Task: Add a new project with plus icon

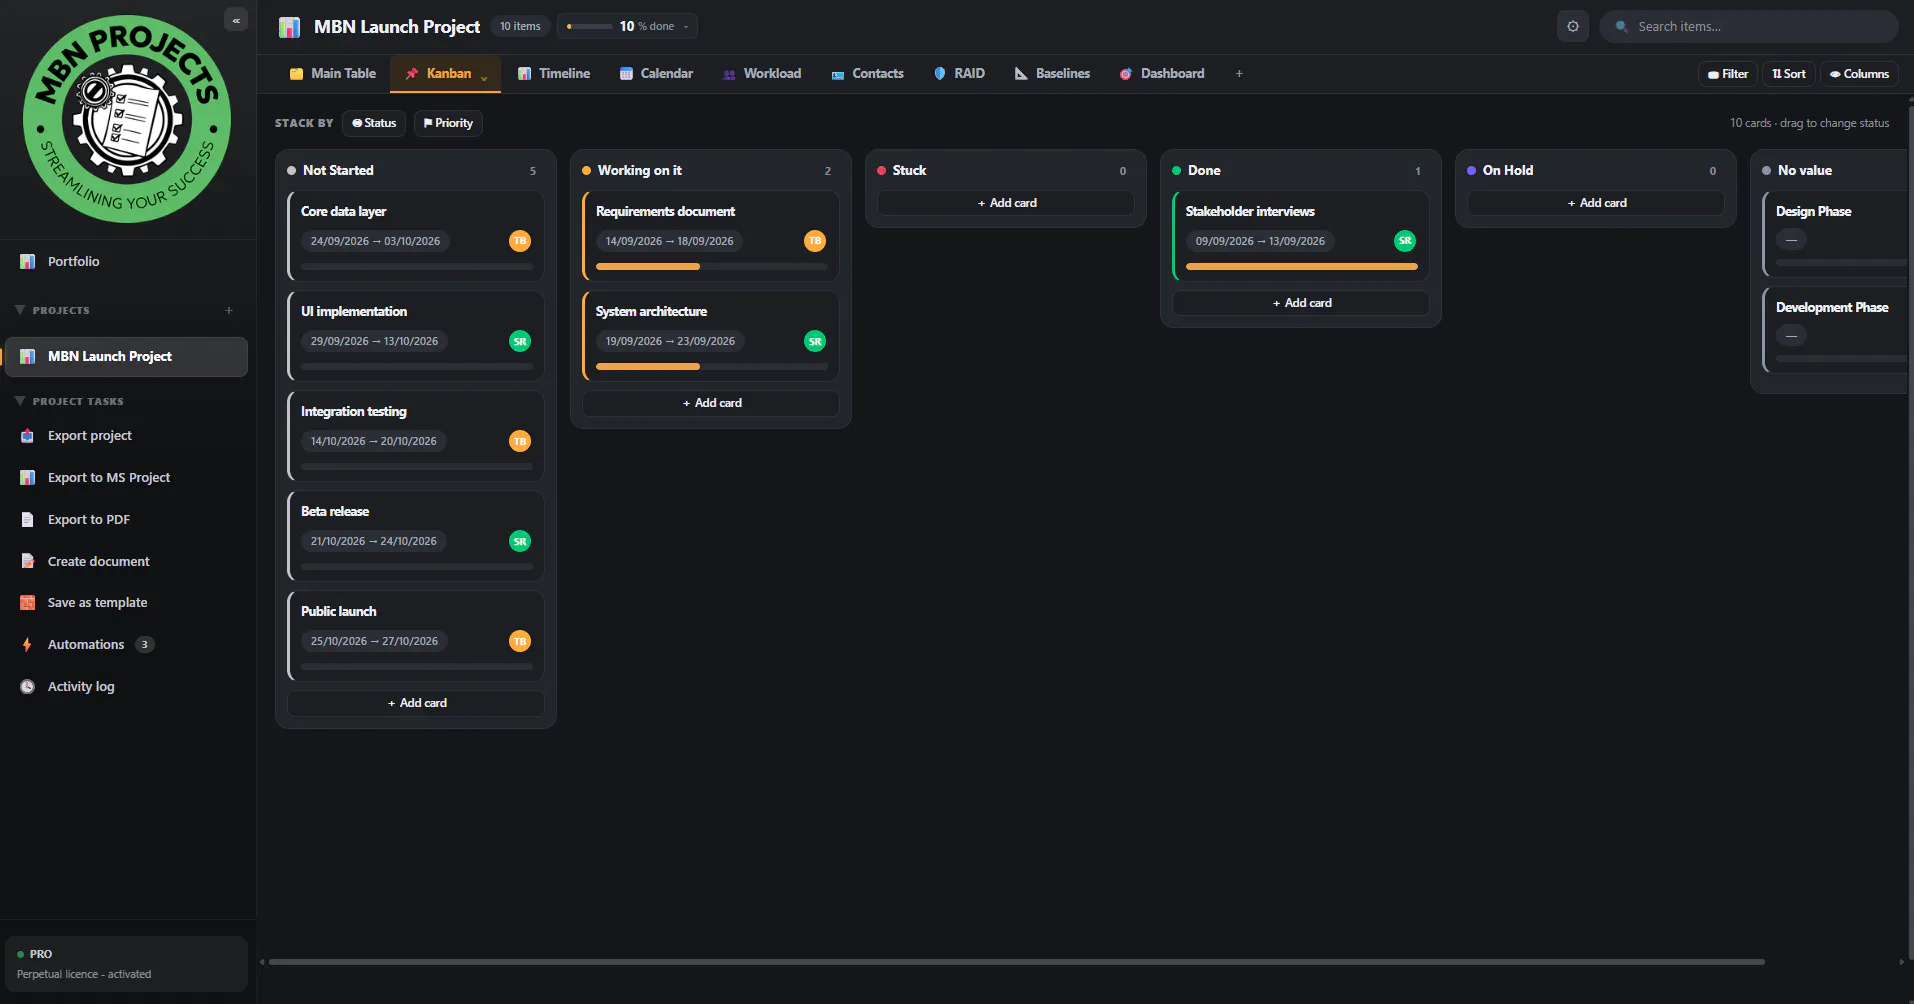Action: click(229, 310)
